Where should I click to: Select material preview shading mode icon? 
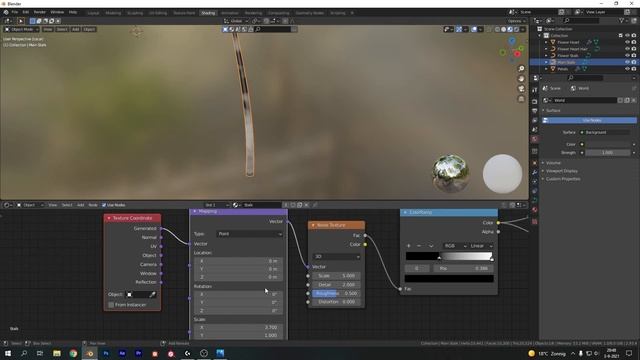[x=510, y=29]
